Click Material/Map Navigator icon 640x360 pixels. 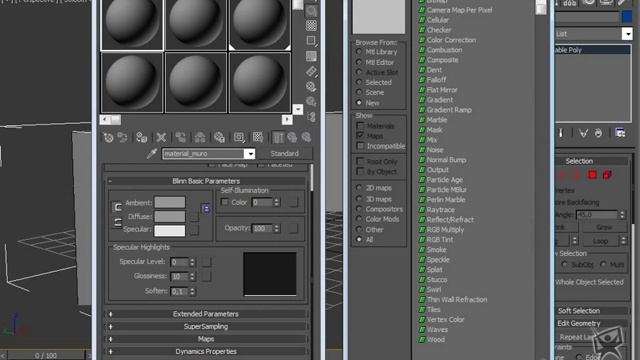311,117
